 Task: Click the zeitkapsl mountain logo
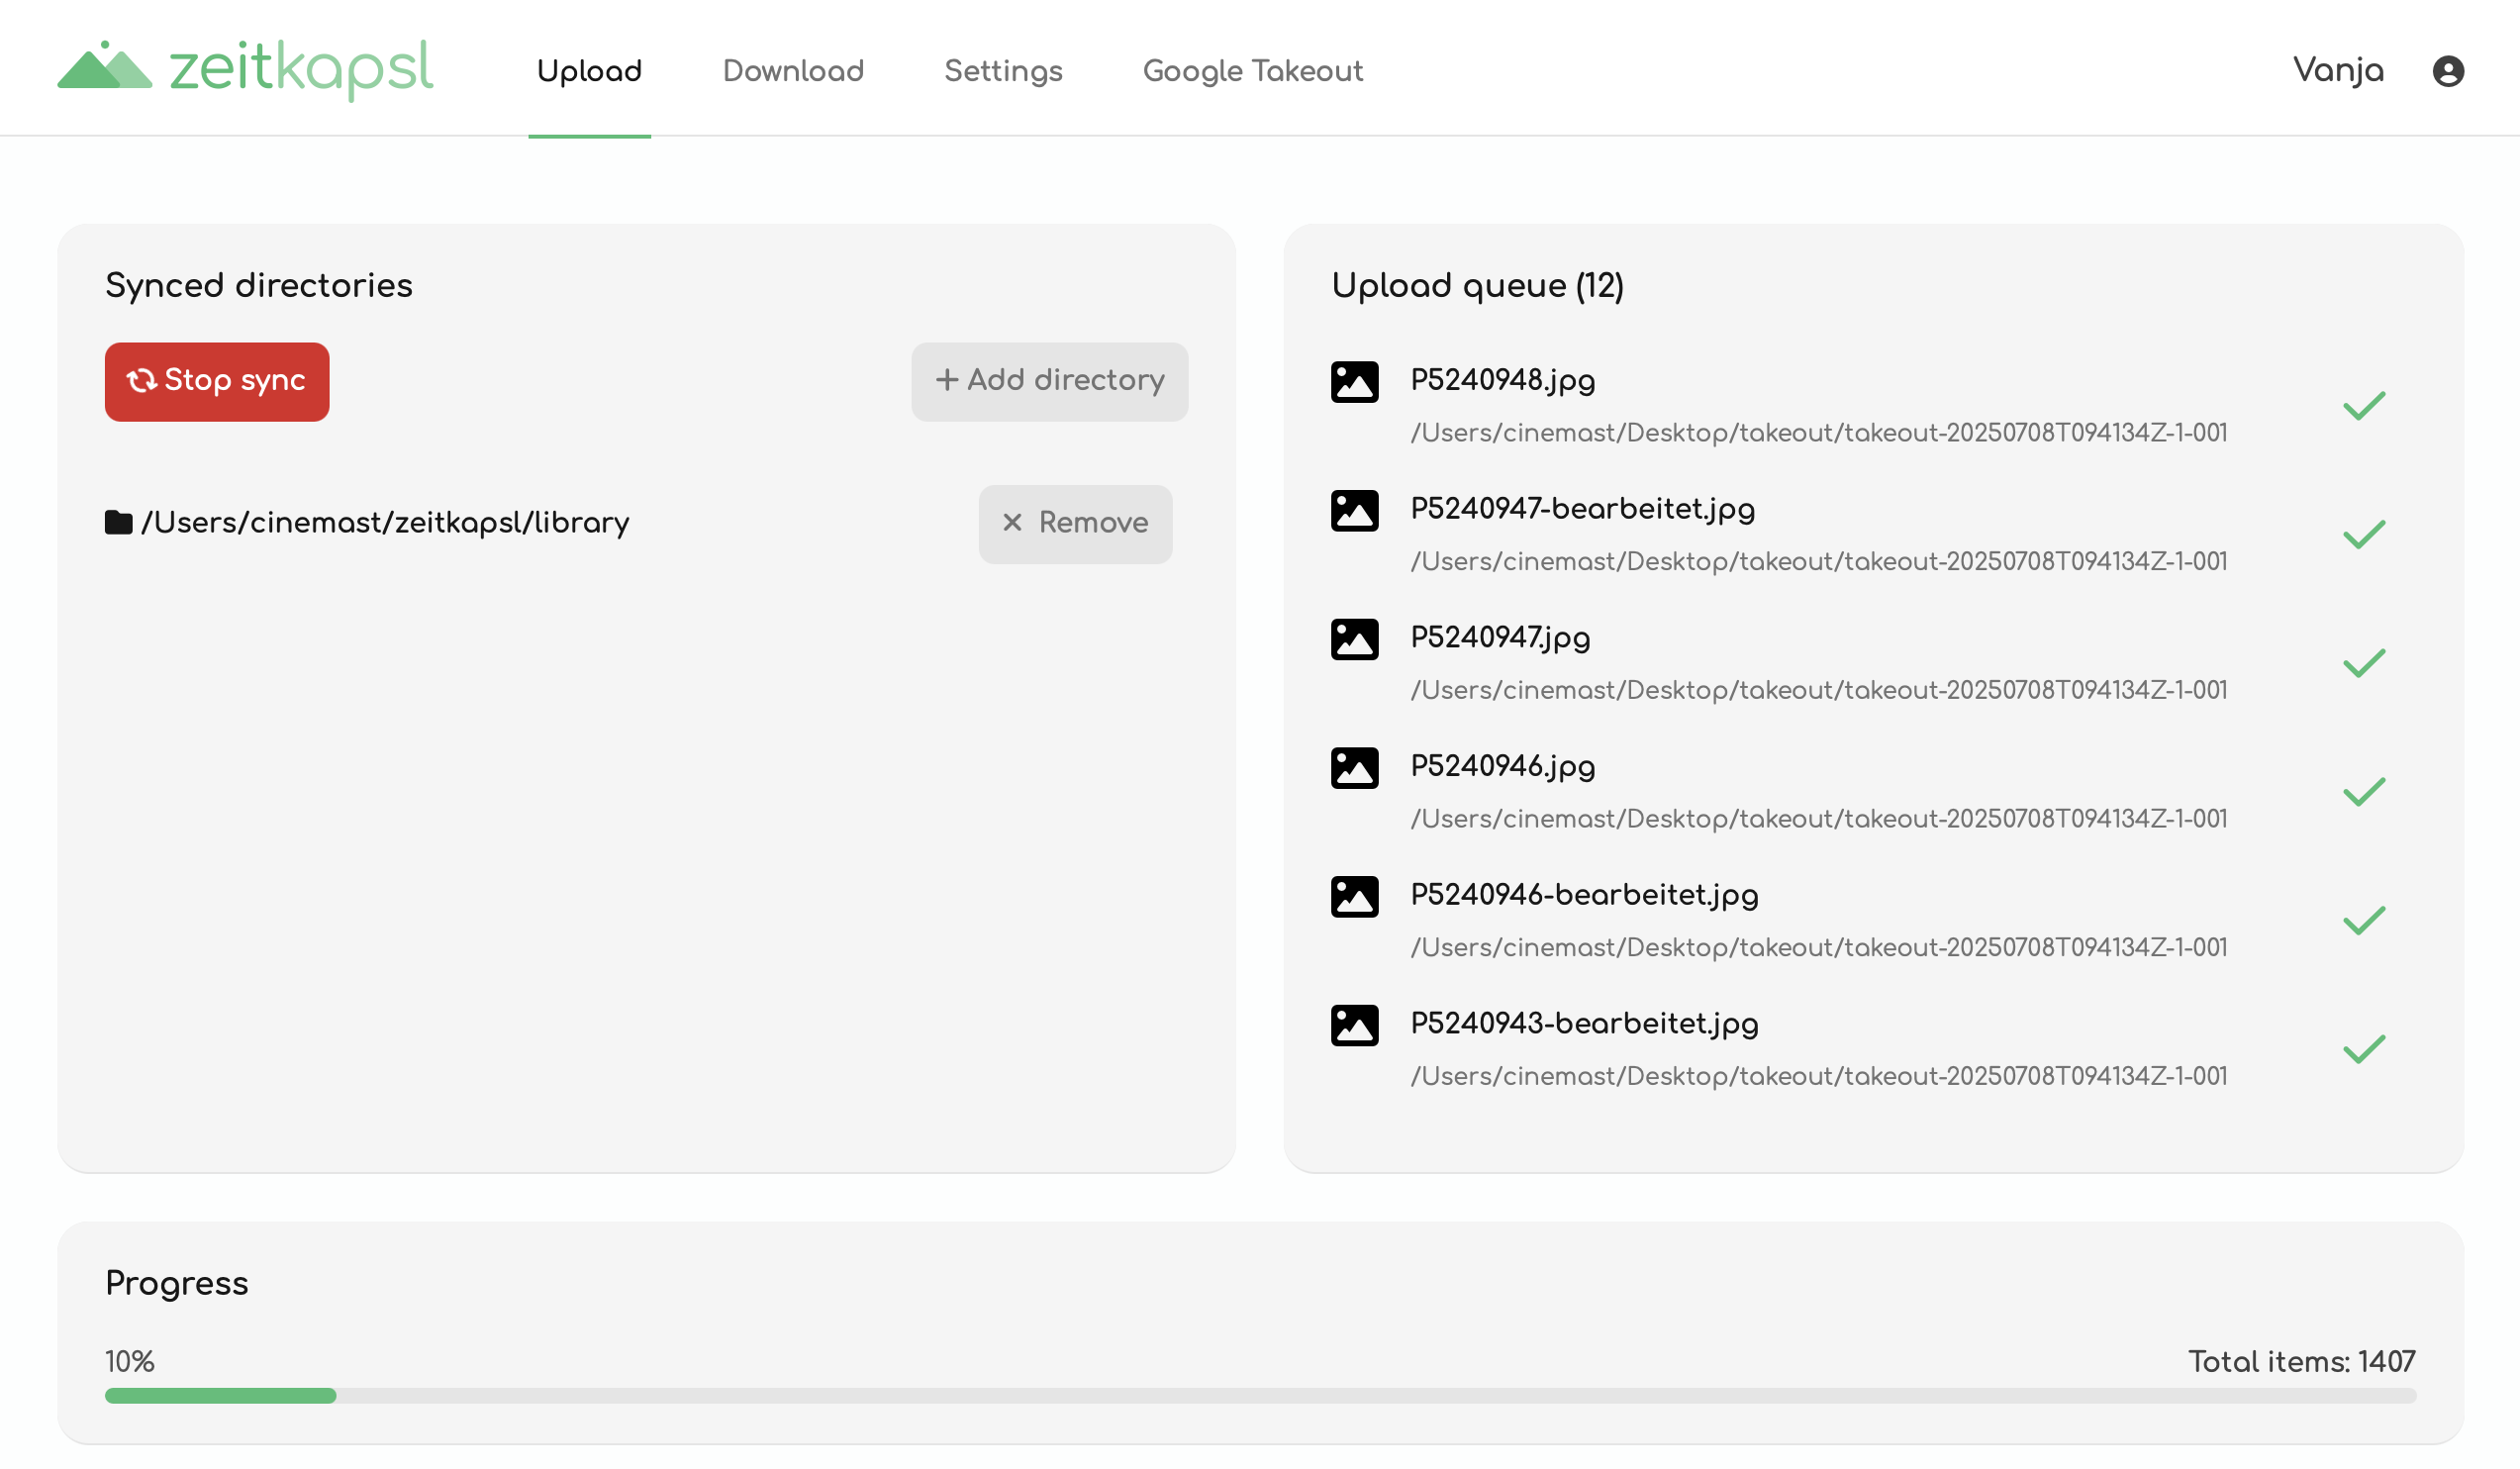(105, 66)
